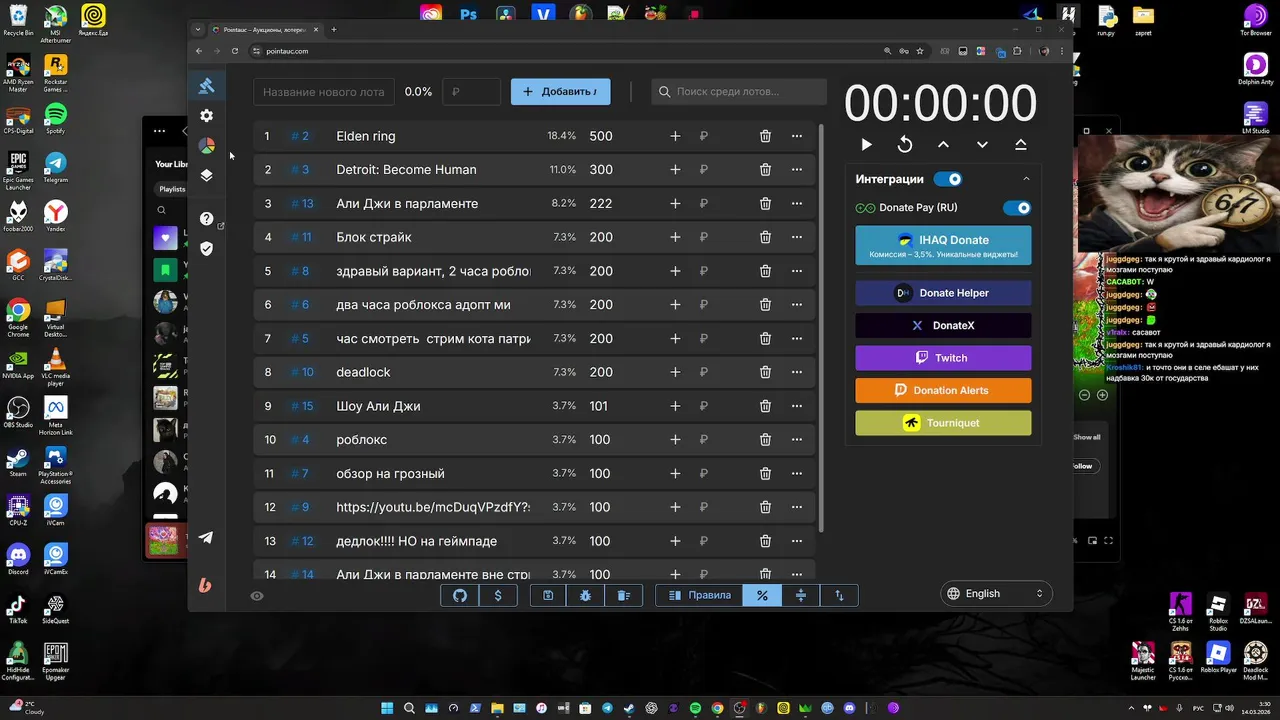Connect the Donate Helper integration

pos(943,293)
